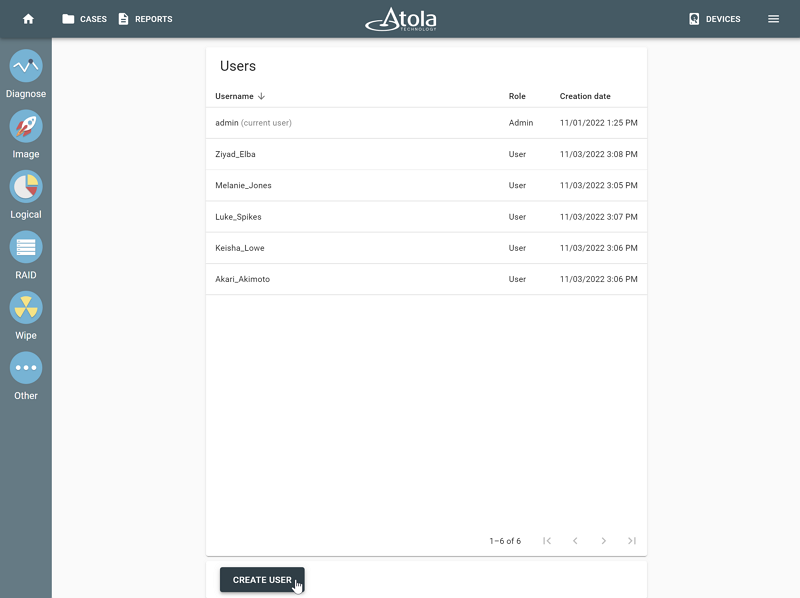This screenshot has height=598, width=800.
Task: Open the RAID icon in sidebar
Action: click(x=26, y=247)
